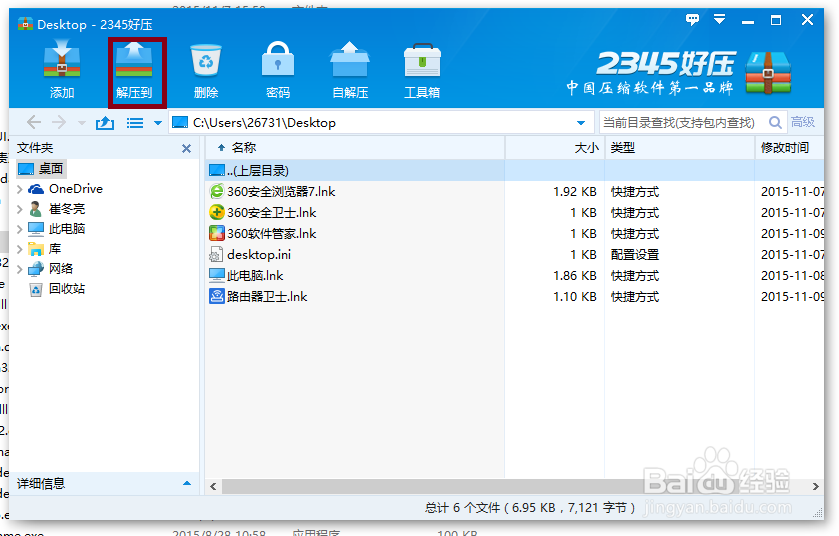The image size is (839, 536).
Task: Click the 自解压 (Self-extract) icon
Action: point(350,59)
